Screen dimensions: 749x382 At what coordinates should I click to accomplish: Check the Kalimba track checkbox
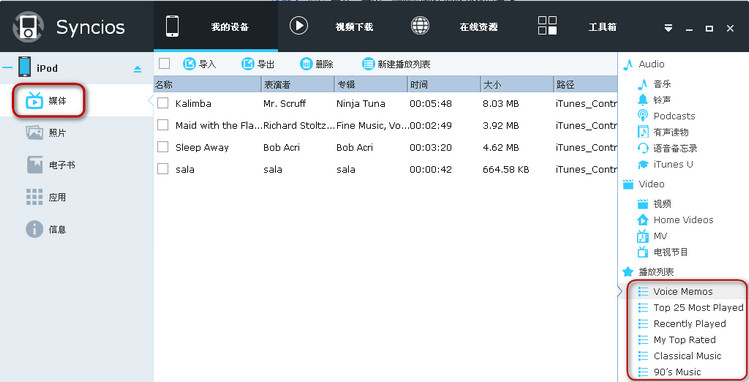[x=163, y=103]
